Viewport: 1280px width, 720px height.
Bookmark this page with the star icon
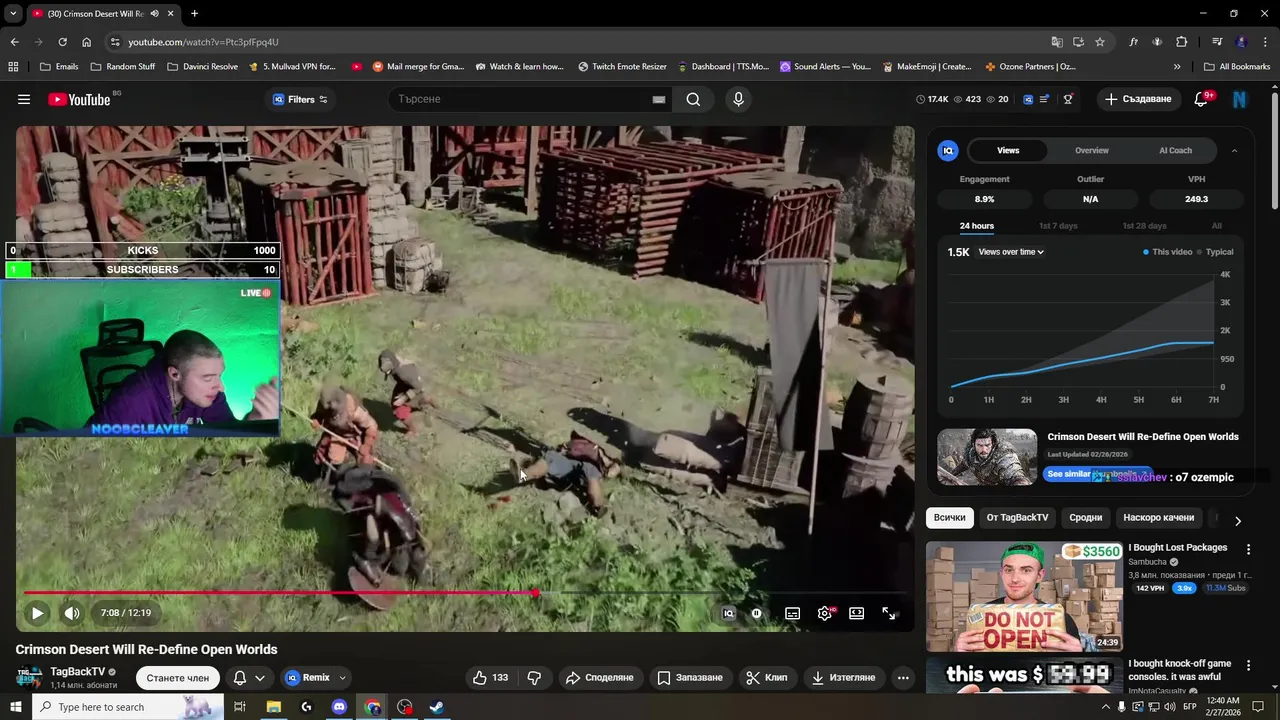(1100, 42)
